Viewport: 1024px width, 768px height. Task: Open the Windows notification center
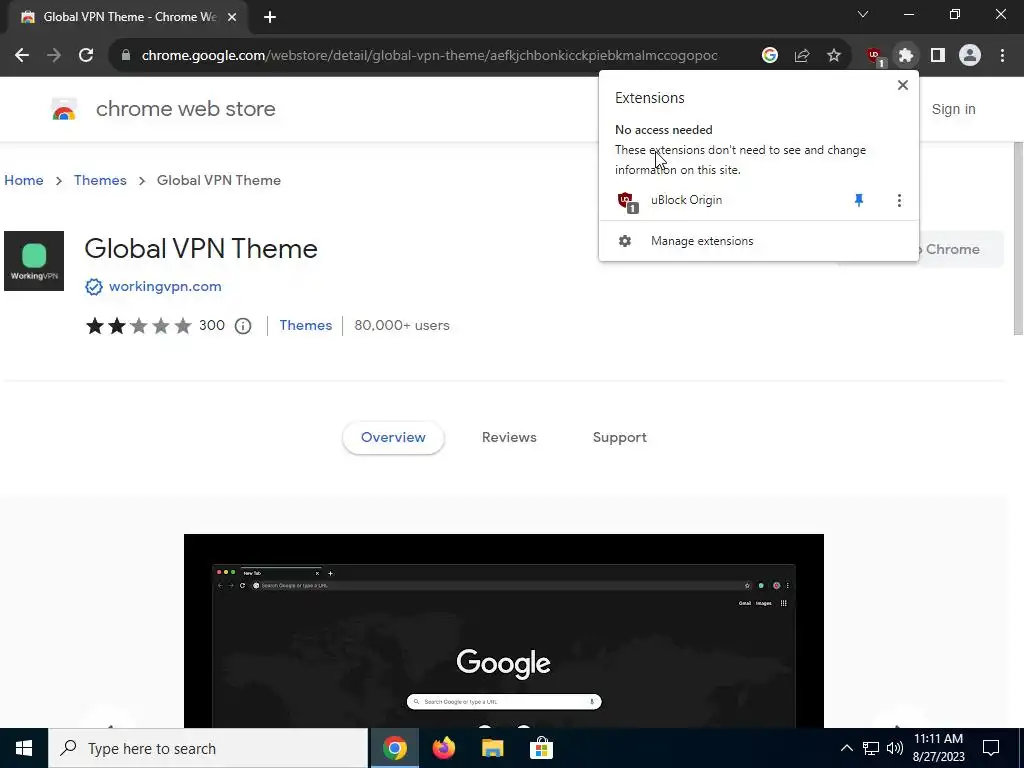(x=991, y=748)
